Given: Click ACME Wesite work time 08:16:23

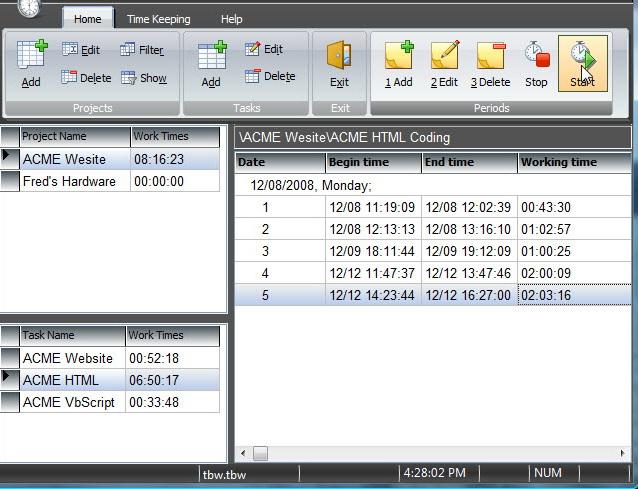Looking at the screenshot, I should pyautogui.click(x=175, y=159).
